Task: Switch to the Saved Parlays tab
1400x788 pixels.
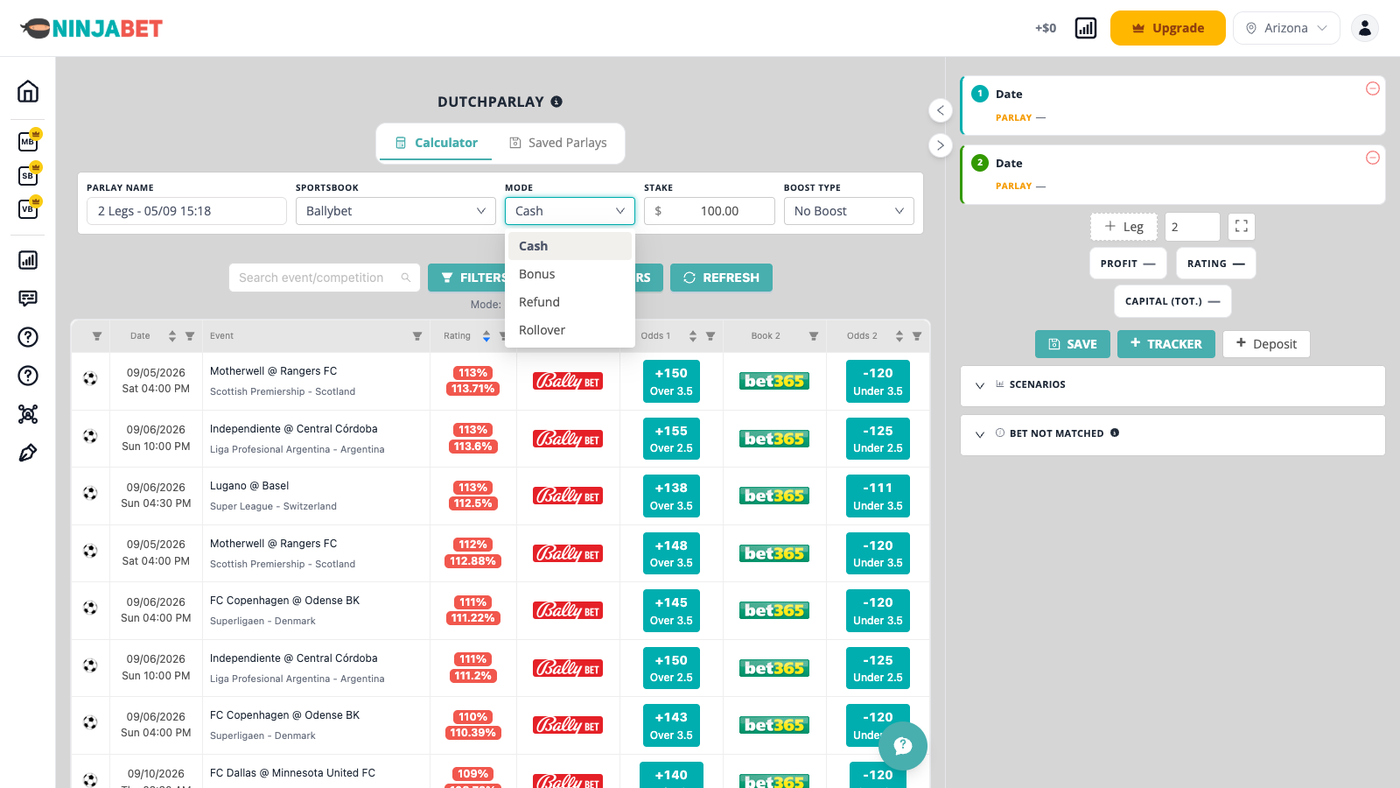Action: [x=558, y=143]
